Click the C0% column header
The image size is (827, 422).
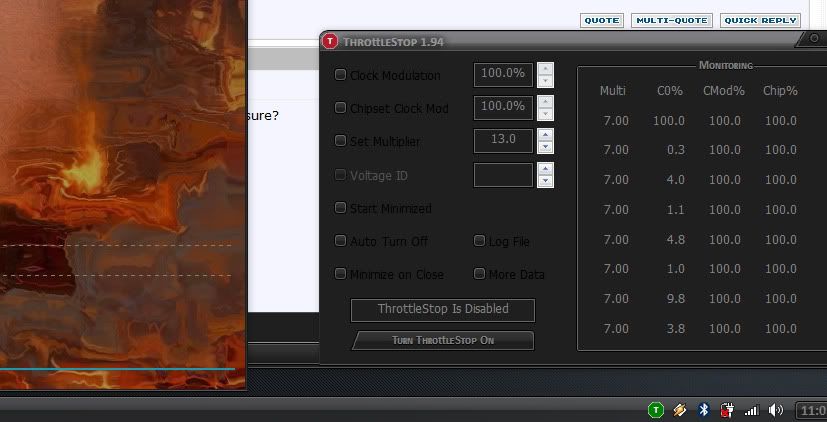tap(670, 91)
